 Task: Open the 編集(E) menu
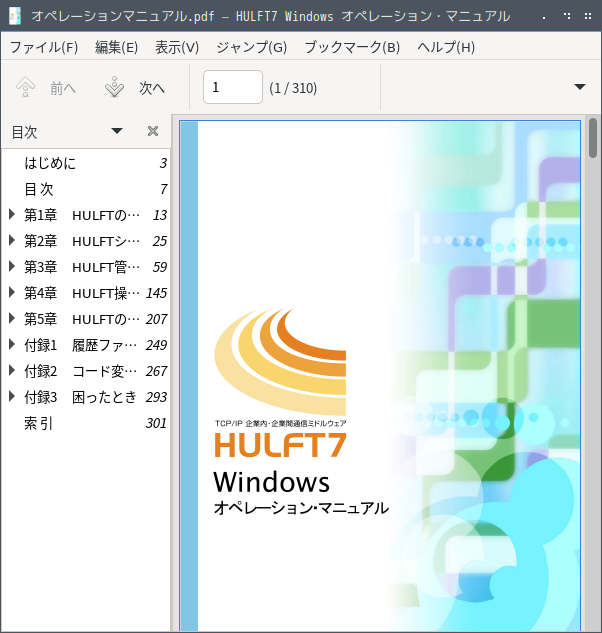(117, 47)
